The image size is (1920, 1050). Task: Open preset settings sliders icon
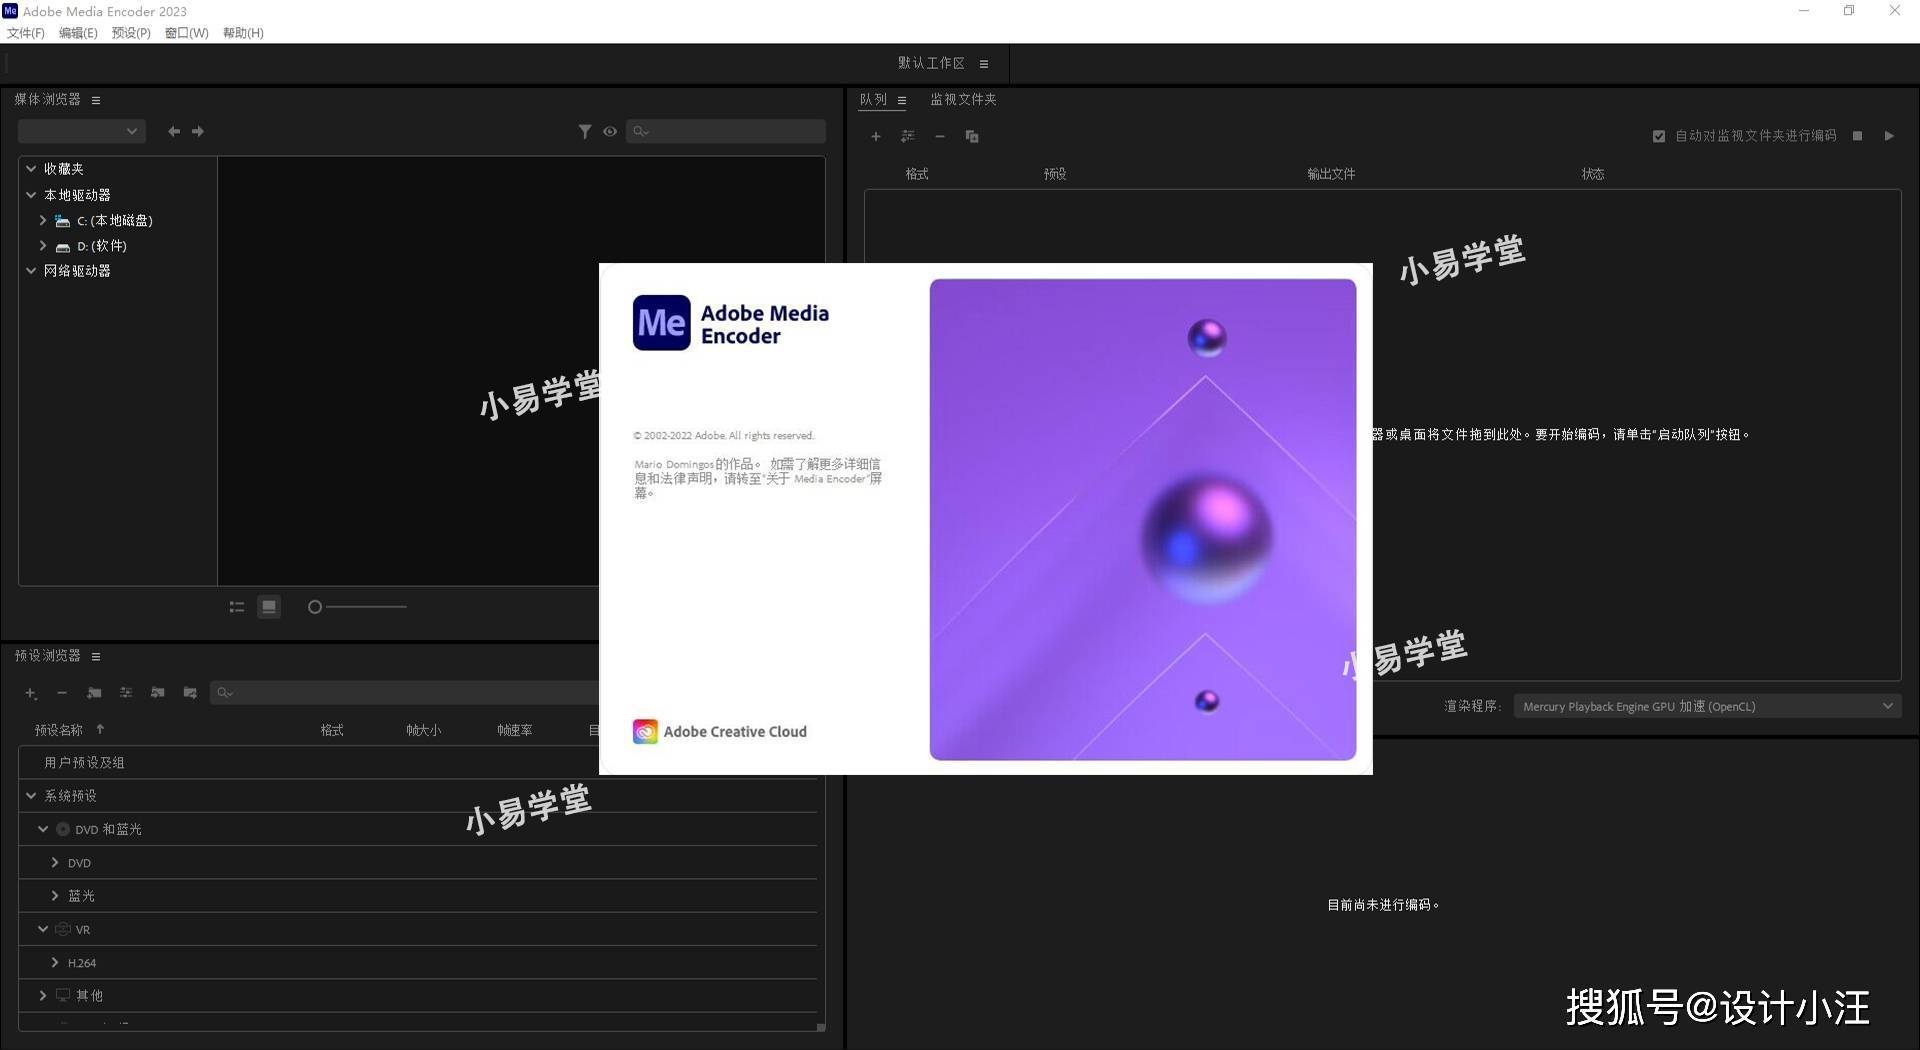click(x=126, y=693)
